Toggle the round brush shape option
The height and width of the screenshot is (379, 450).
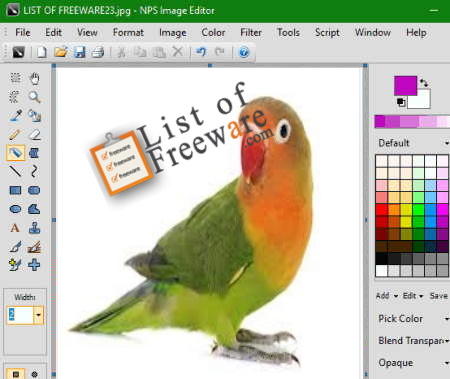point(34,374)
